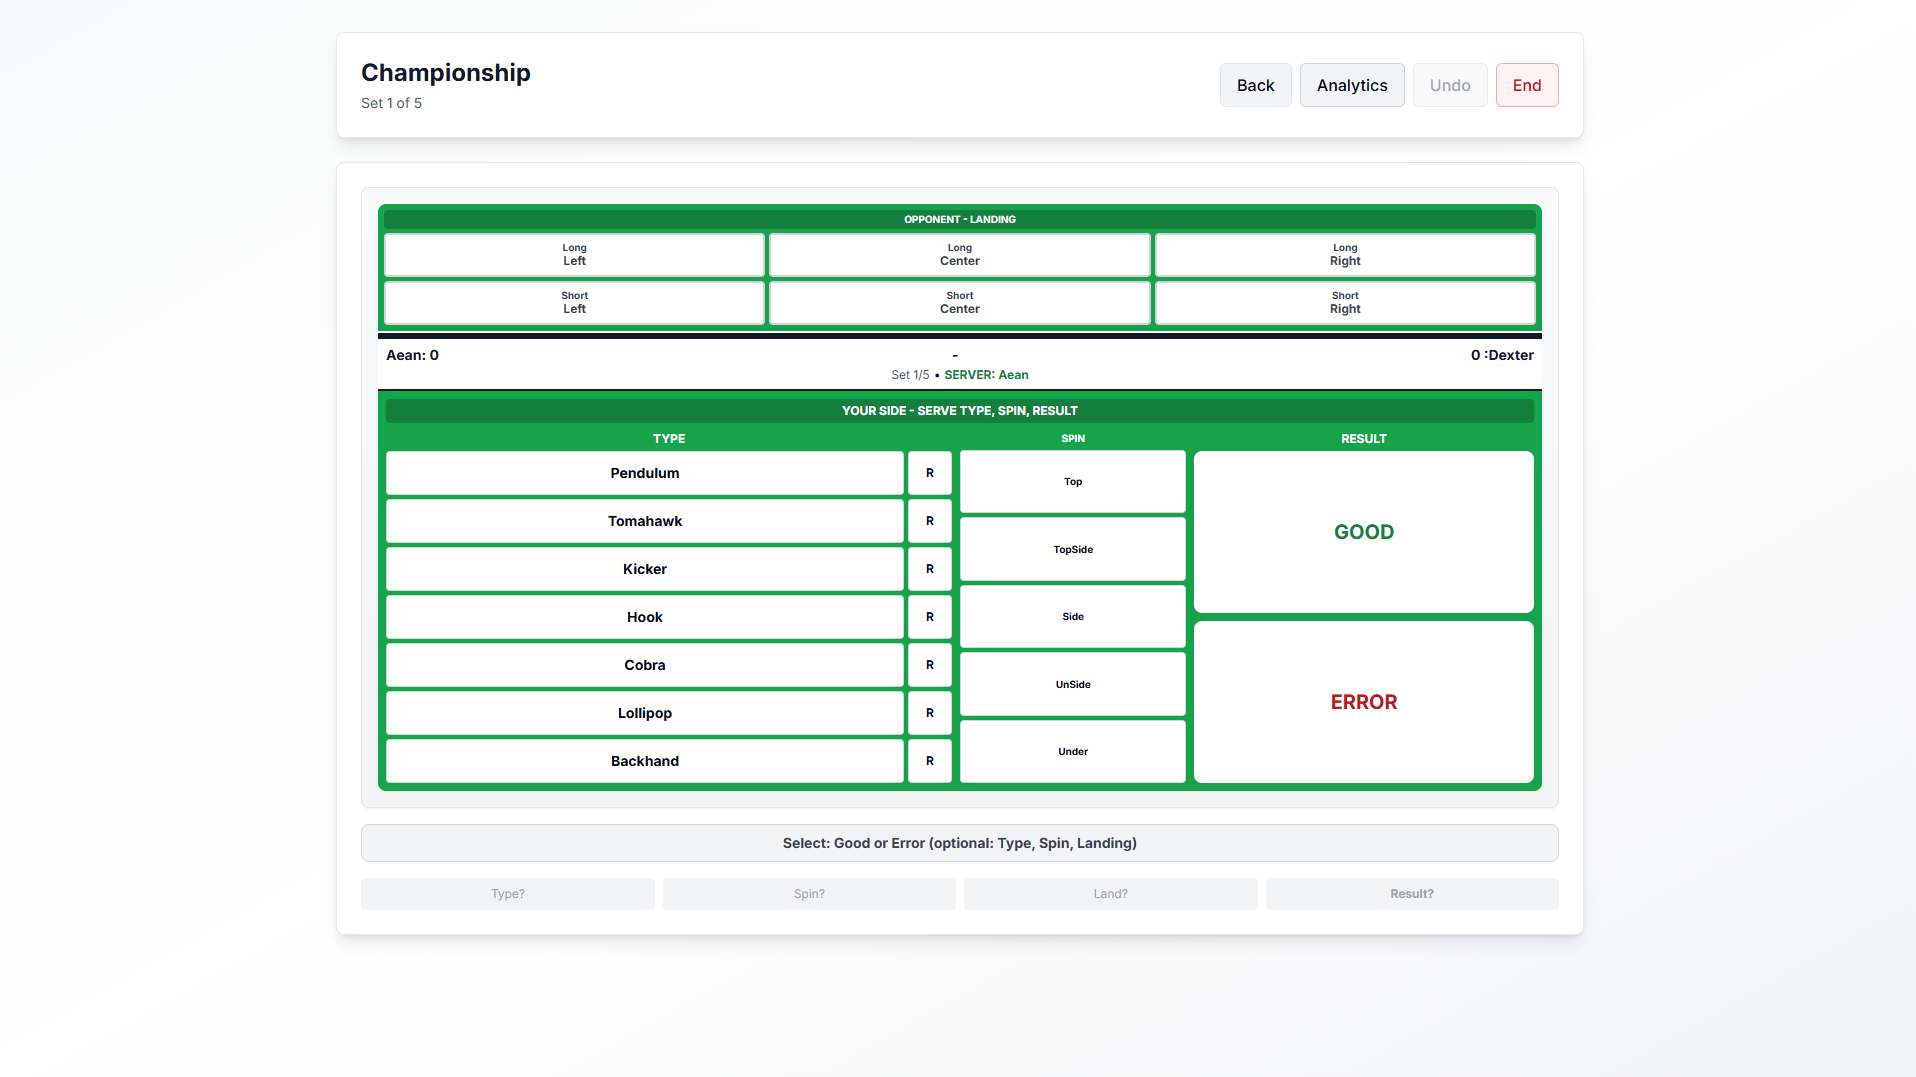Choose UnSide spin
The image size is (1916, 1077).
[x=1072, y=684]
